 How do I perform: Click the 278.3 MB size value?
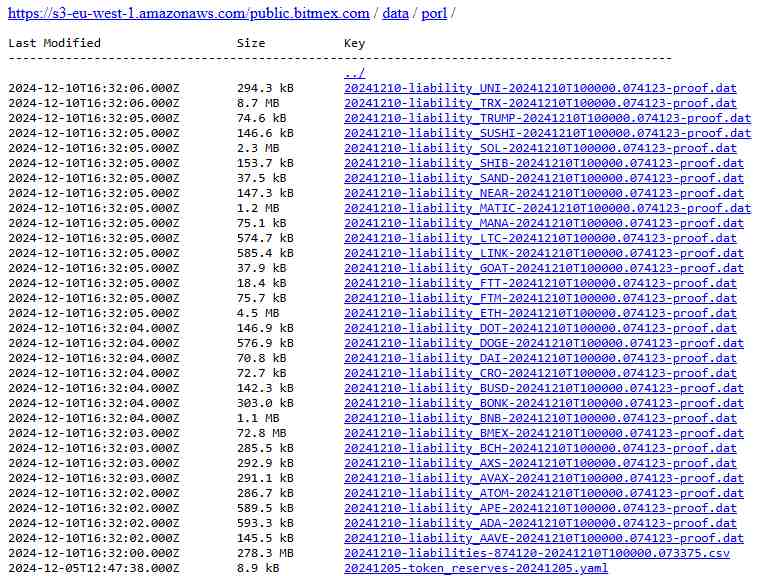(265, 554)
